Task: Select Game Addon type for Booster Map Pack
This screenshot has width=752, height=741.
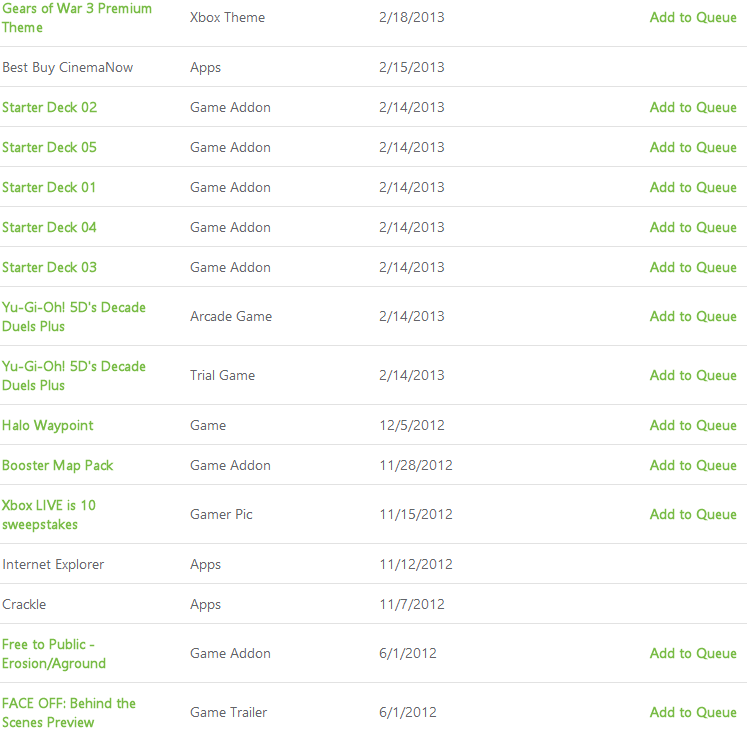Action: click(230, 465)
